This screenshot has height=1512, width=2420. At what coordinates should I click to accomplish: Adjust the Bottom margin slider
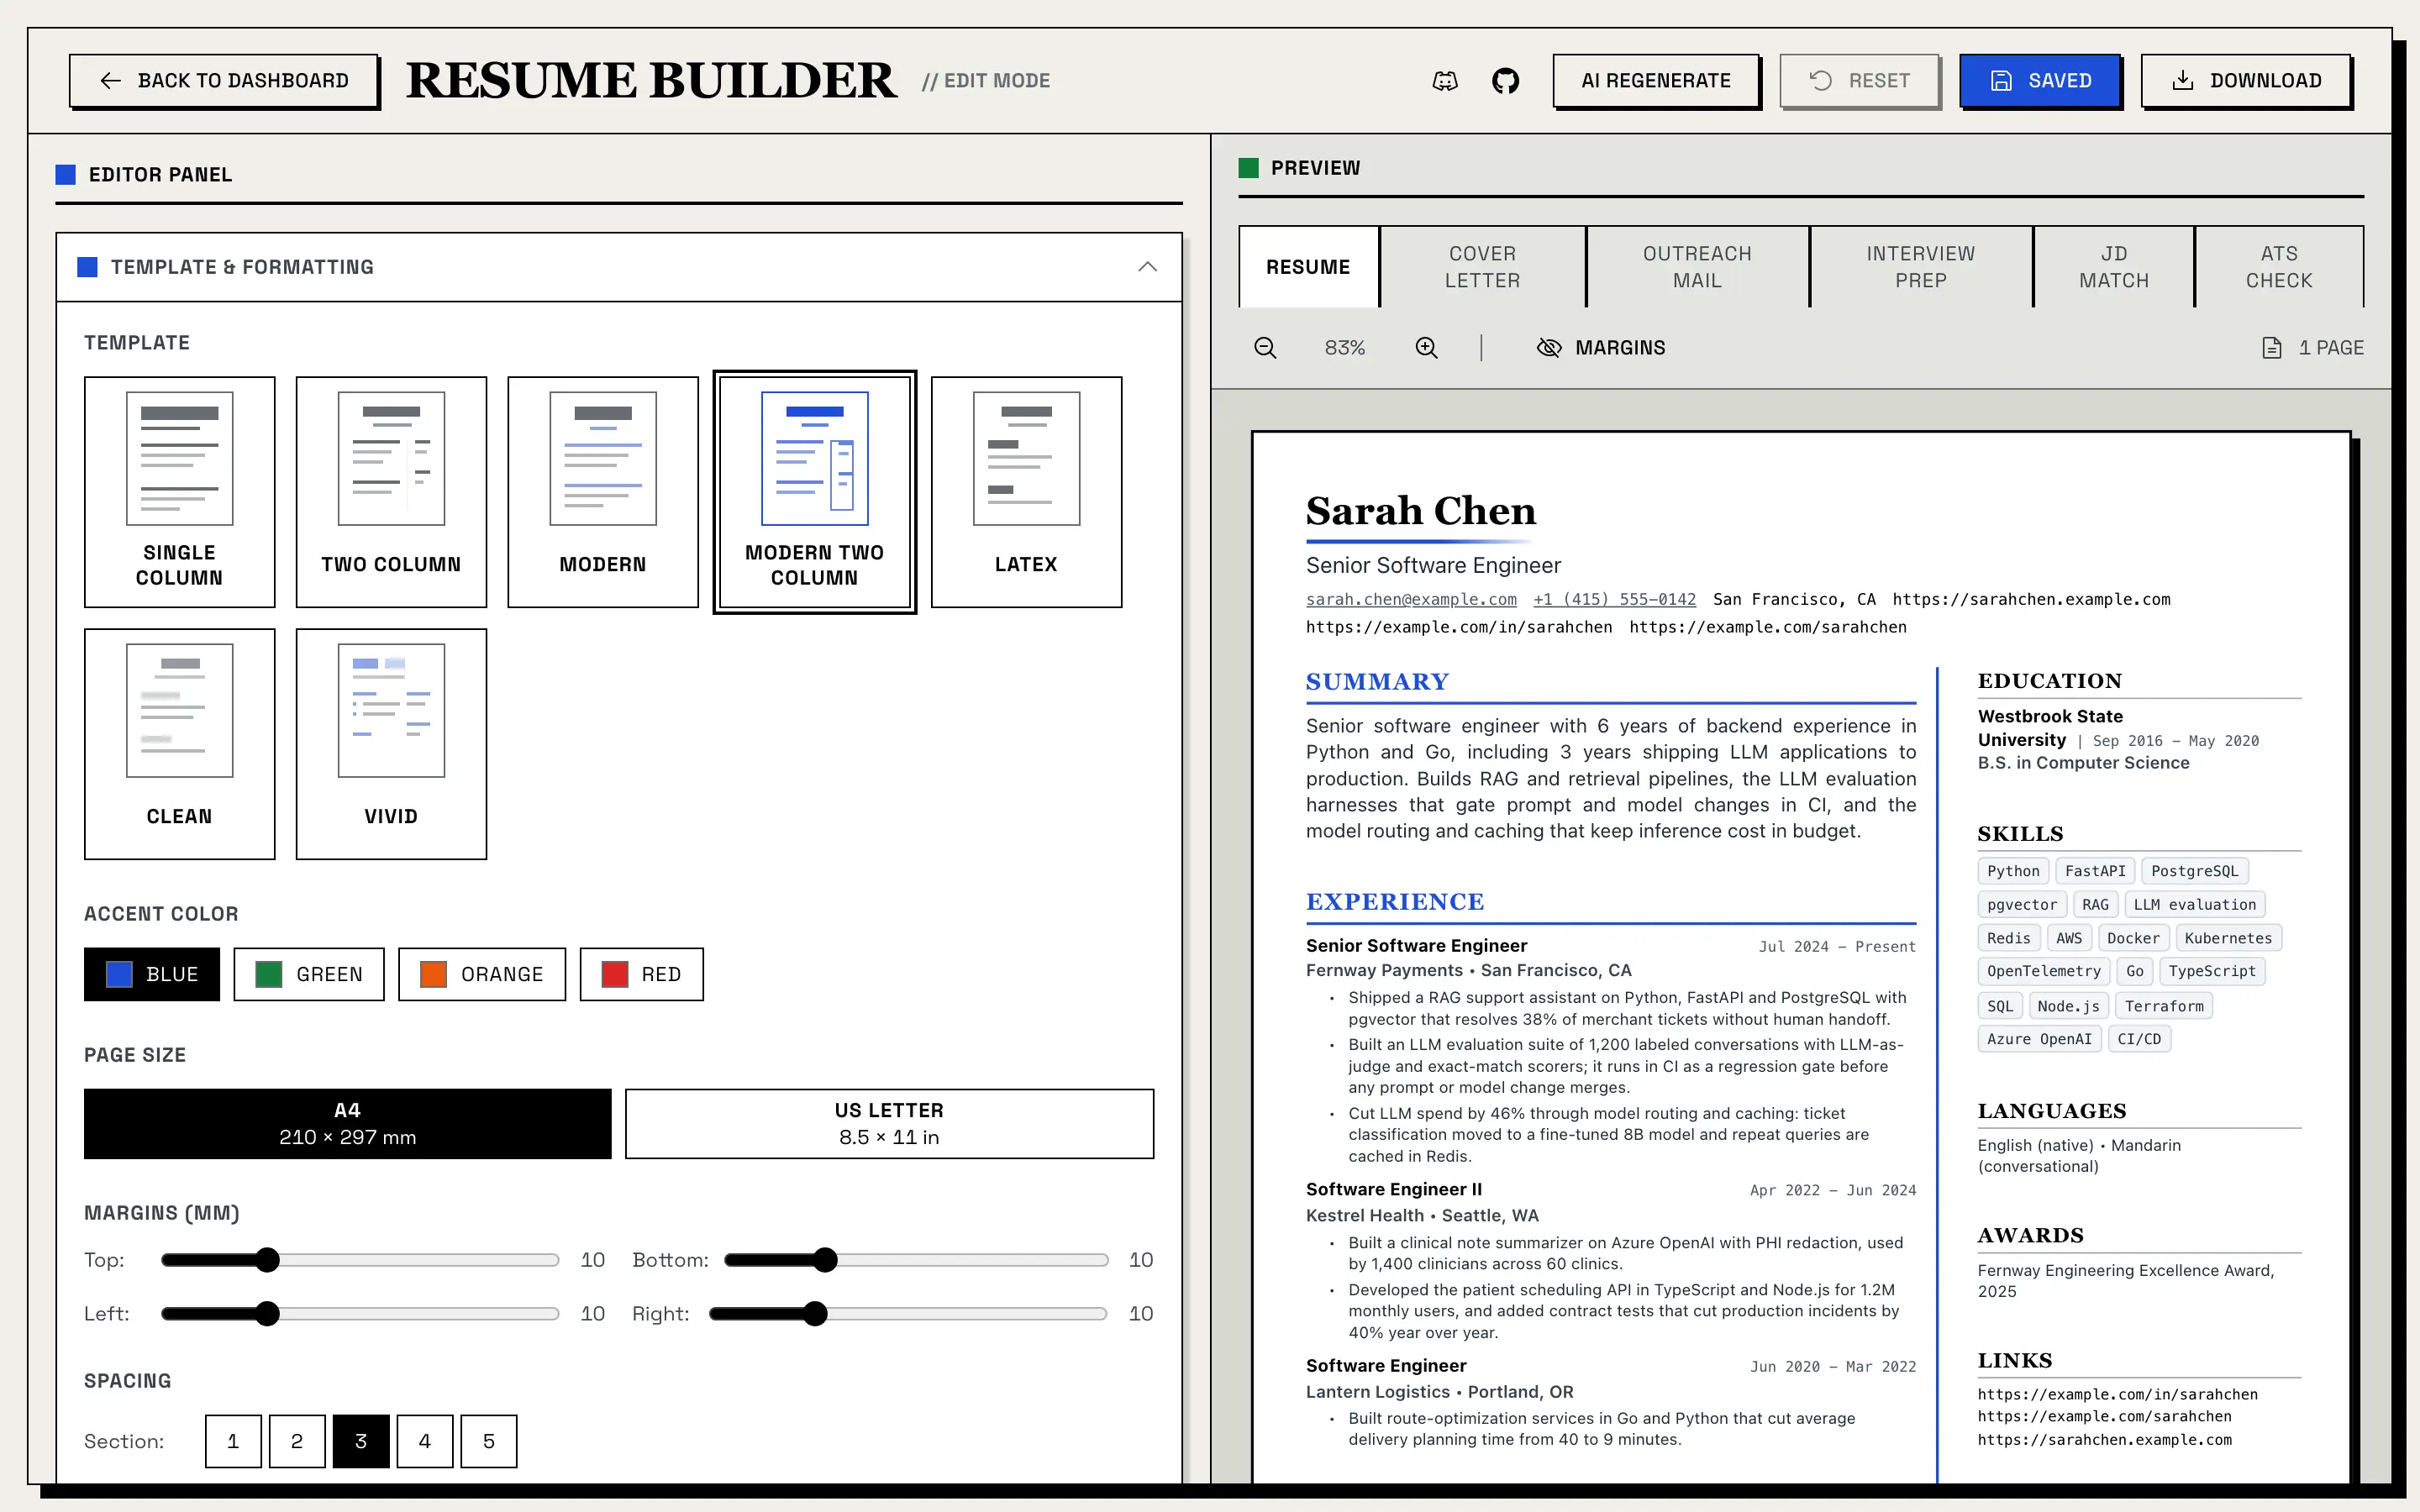916,1260
